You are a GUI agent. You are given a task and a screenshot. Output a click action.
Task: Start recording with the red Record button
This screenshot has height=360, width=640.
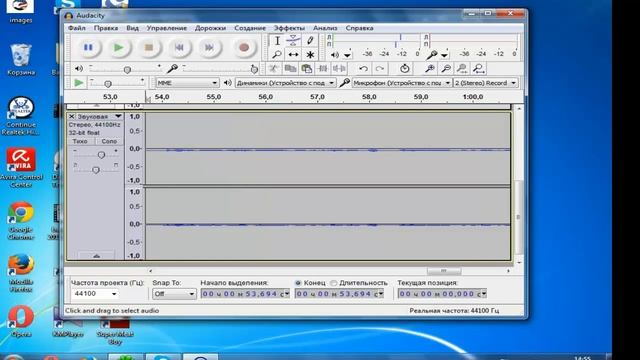[x=244, y=48]
